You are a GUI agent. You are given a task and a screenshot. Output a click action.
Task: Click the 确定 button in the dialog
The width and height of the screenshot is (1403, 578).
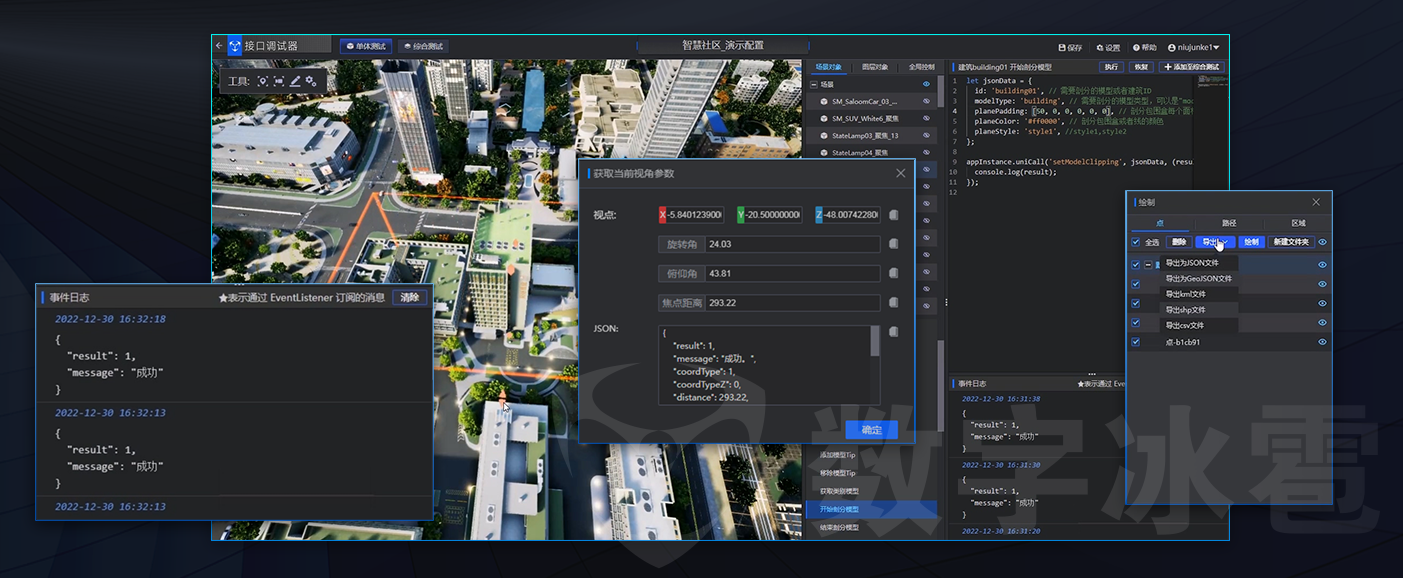click(x=871, y=430)
